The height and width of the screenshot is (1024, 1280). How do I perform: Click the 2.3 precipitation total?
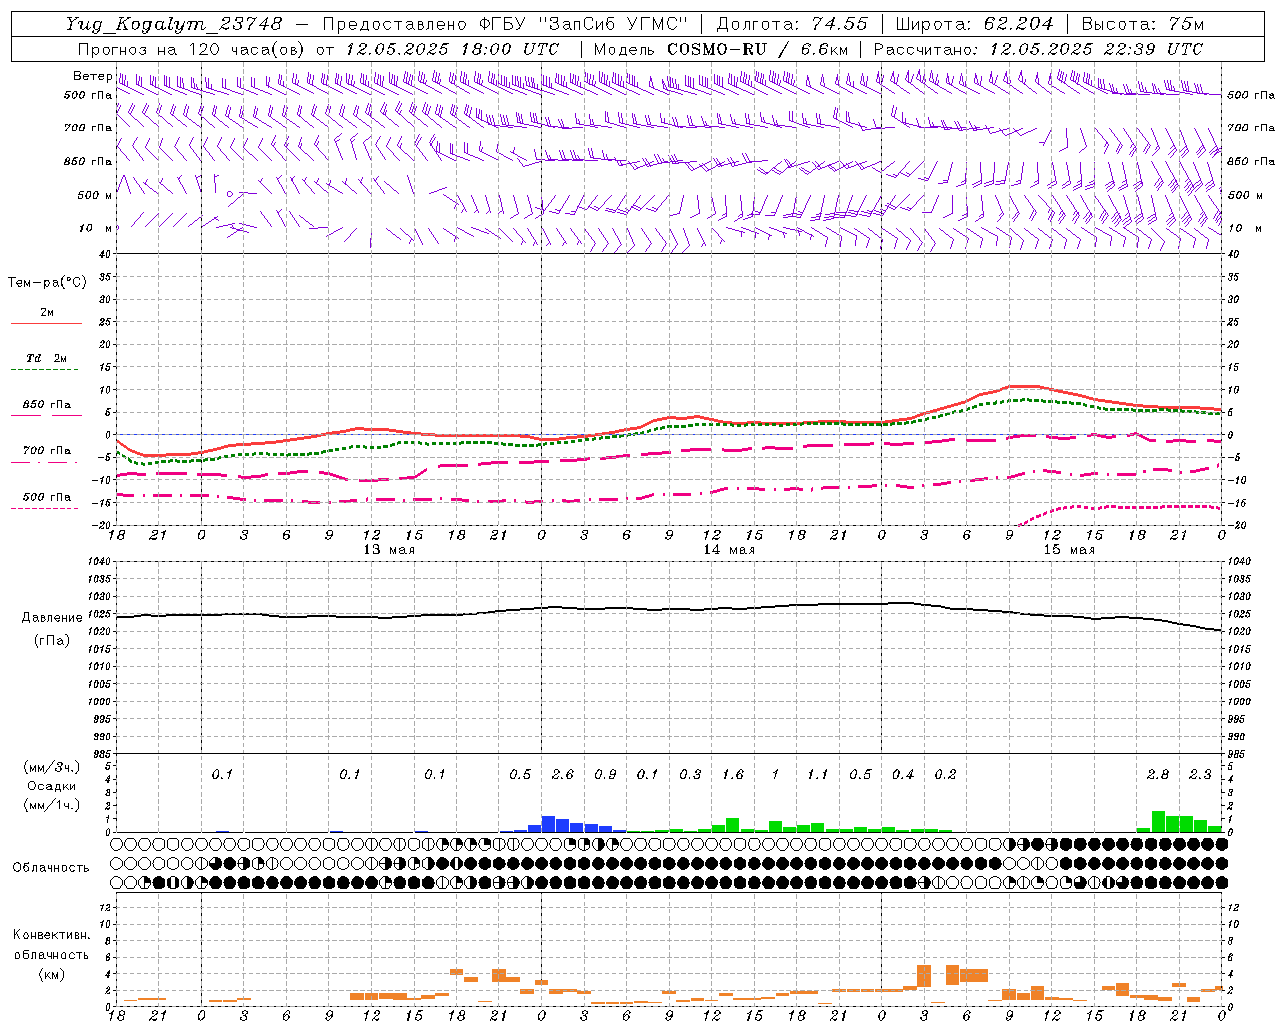click(x=1200, y=774)
